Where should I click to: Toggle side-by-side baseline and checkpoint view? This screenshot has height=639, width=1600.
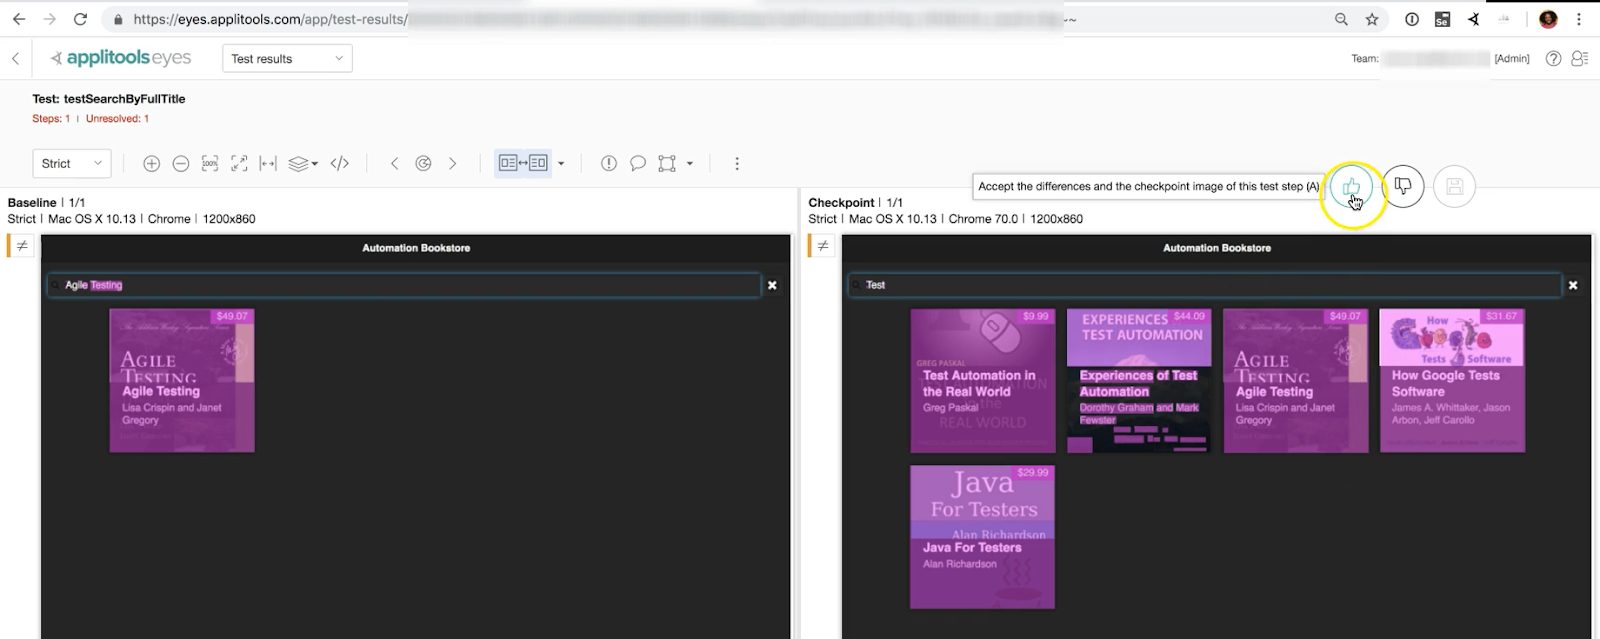(523, 164)
